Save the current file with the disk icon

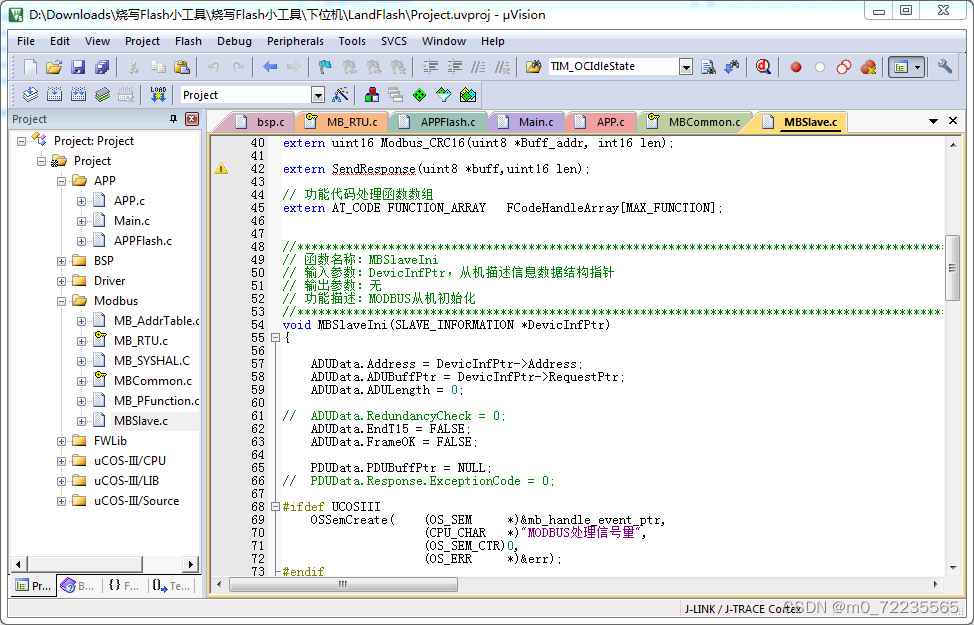78,66
